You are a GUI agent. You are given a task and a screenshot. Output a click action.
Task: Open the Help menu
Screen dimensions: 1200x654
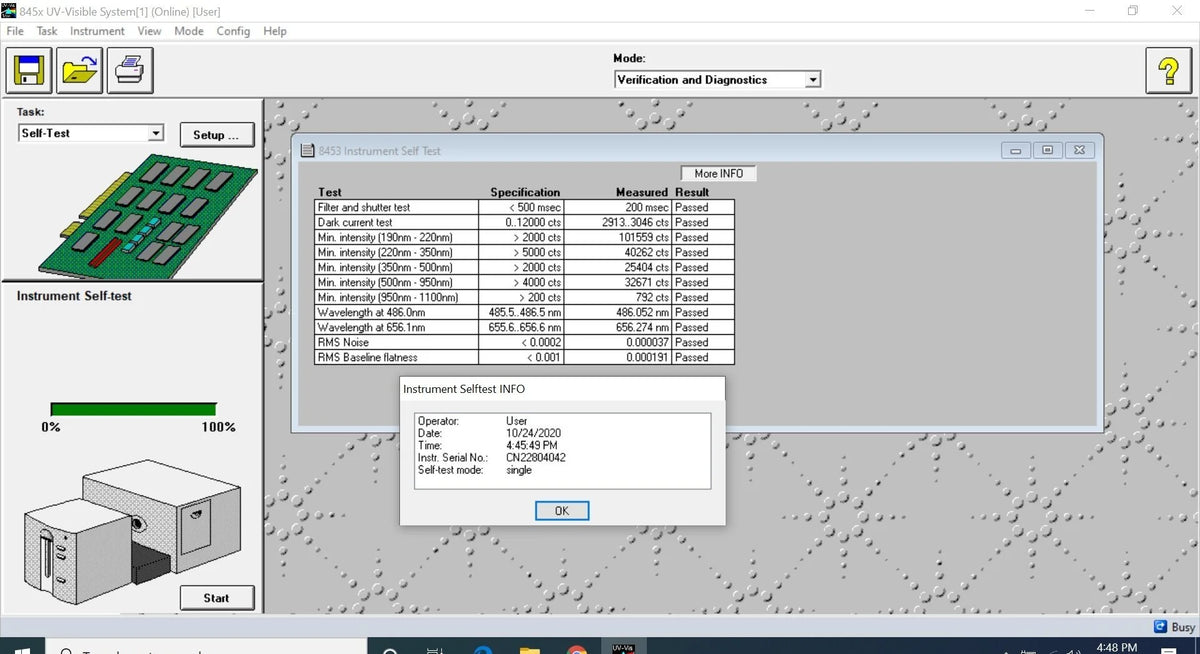275,31
